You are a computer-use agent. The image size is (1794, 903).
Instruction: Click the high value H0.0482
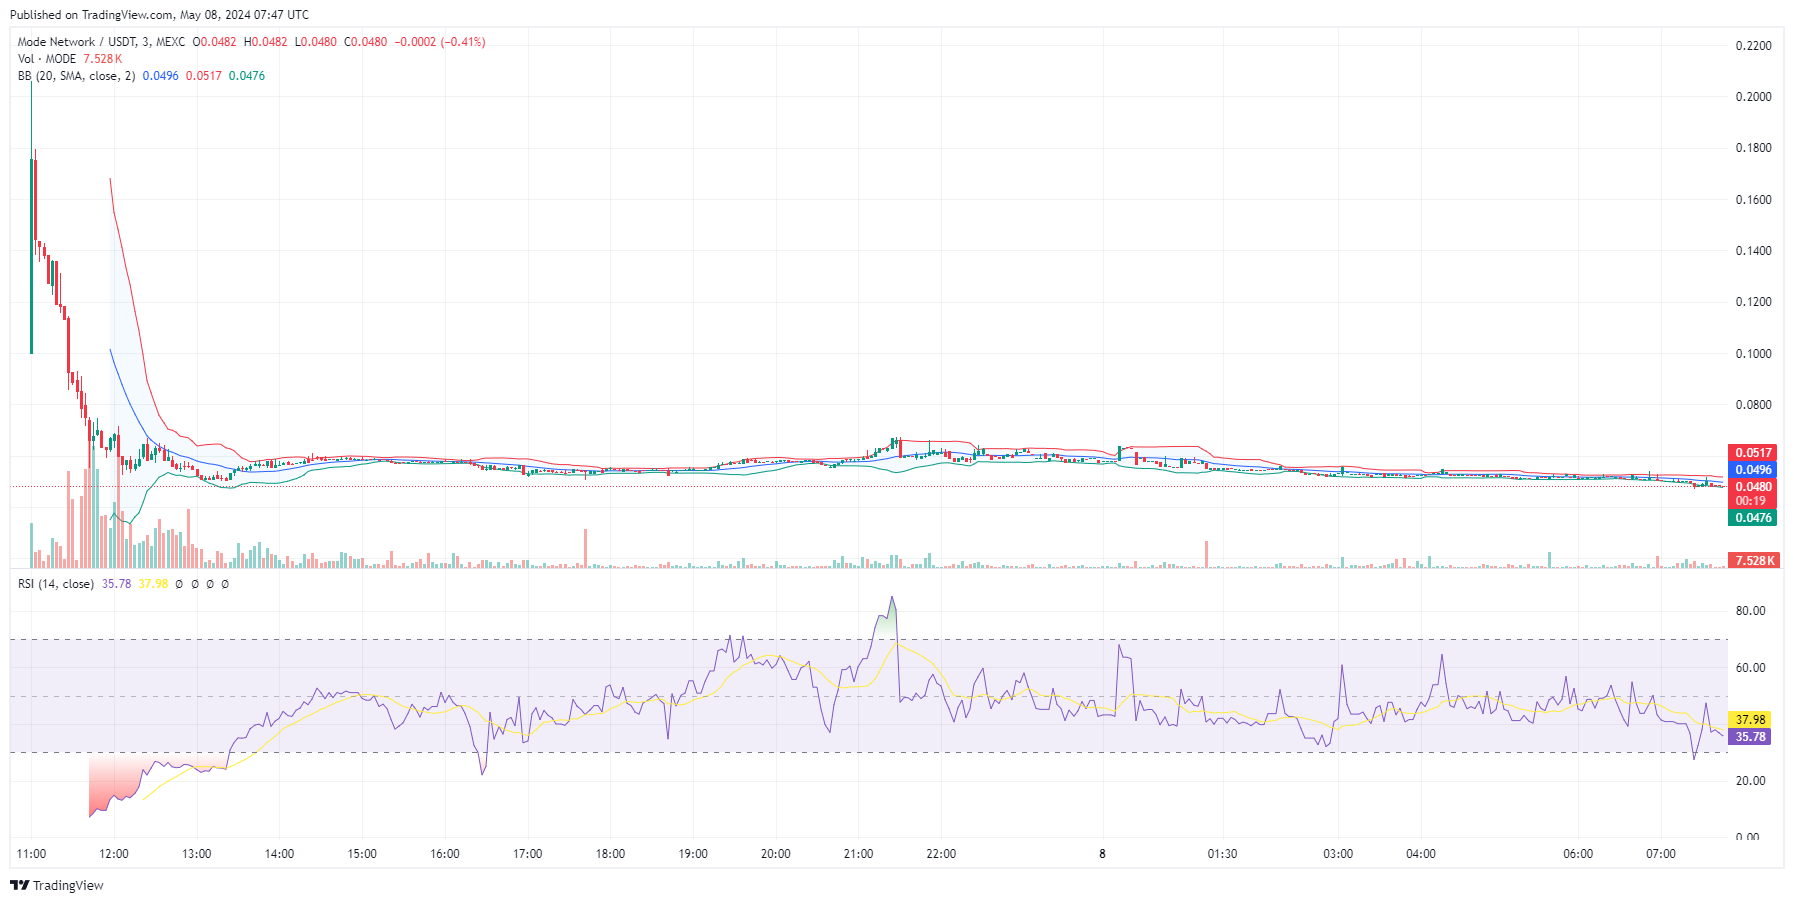[x=265, y=42]
